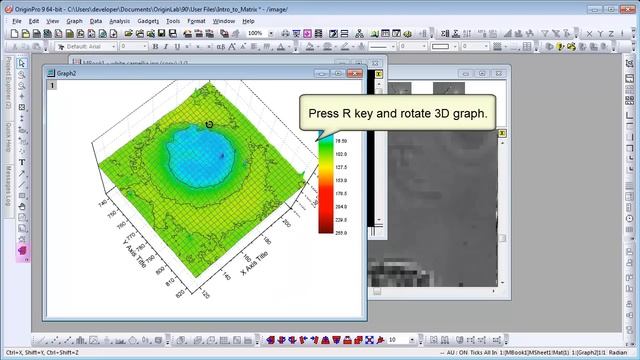
Task: Click the Messages Log side tab
Action: [x=8, y=186]
